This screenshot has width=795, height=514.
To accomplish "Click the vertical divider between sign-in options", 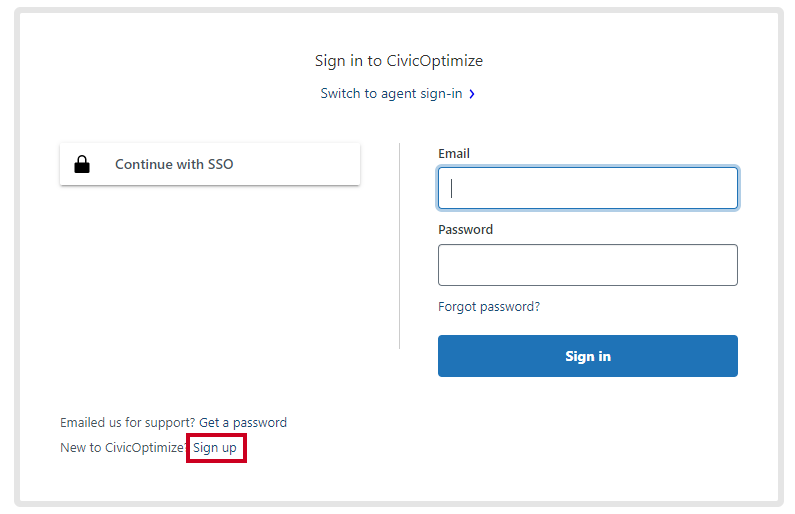I will click(400, 246).
